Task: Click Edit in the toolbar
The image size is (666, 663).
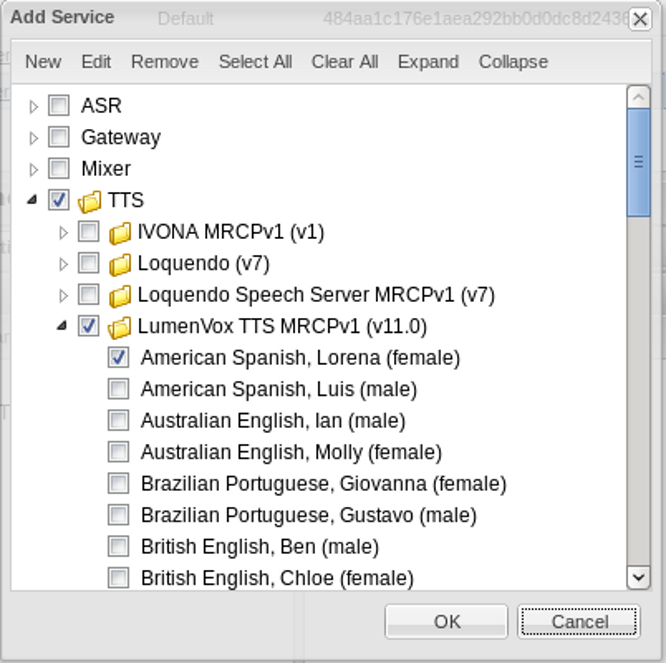Action: (x=96, y=62)
